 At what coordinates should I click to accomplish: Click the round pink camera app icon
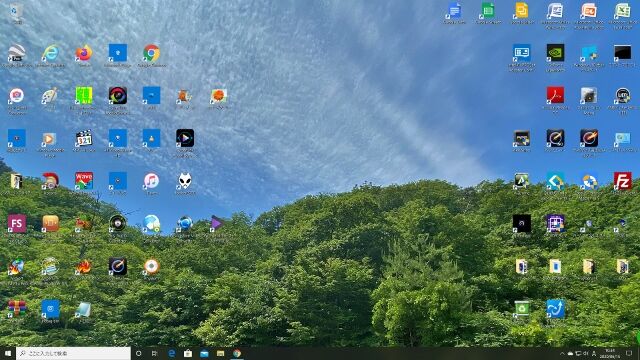pos(16,96)
